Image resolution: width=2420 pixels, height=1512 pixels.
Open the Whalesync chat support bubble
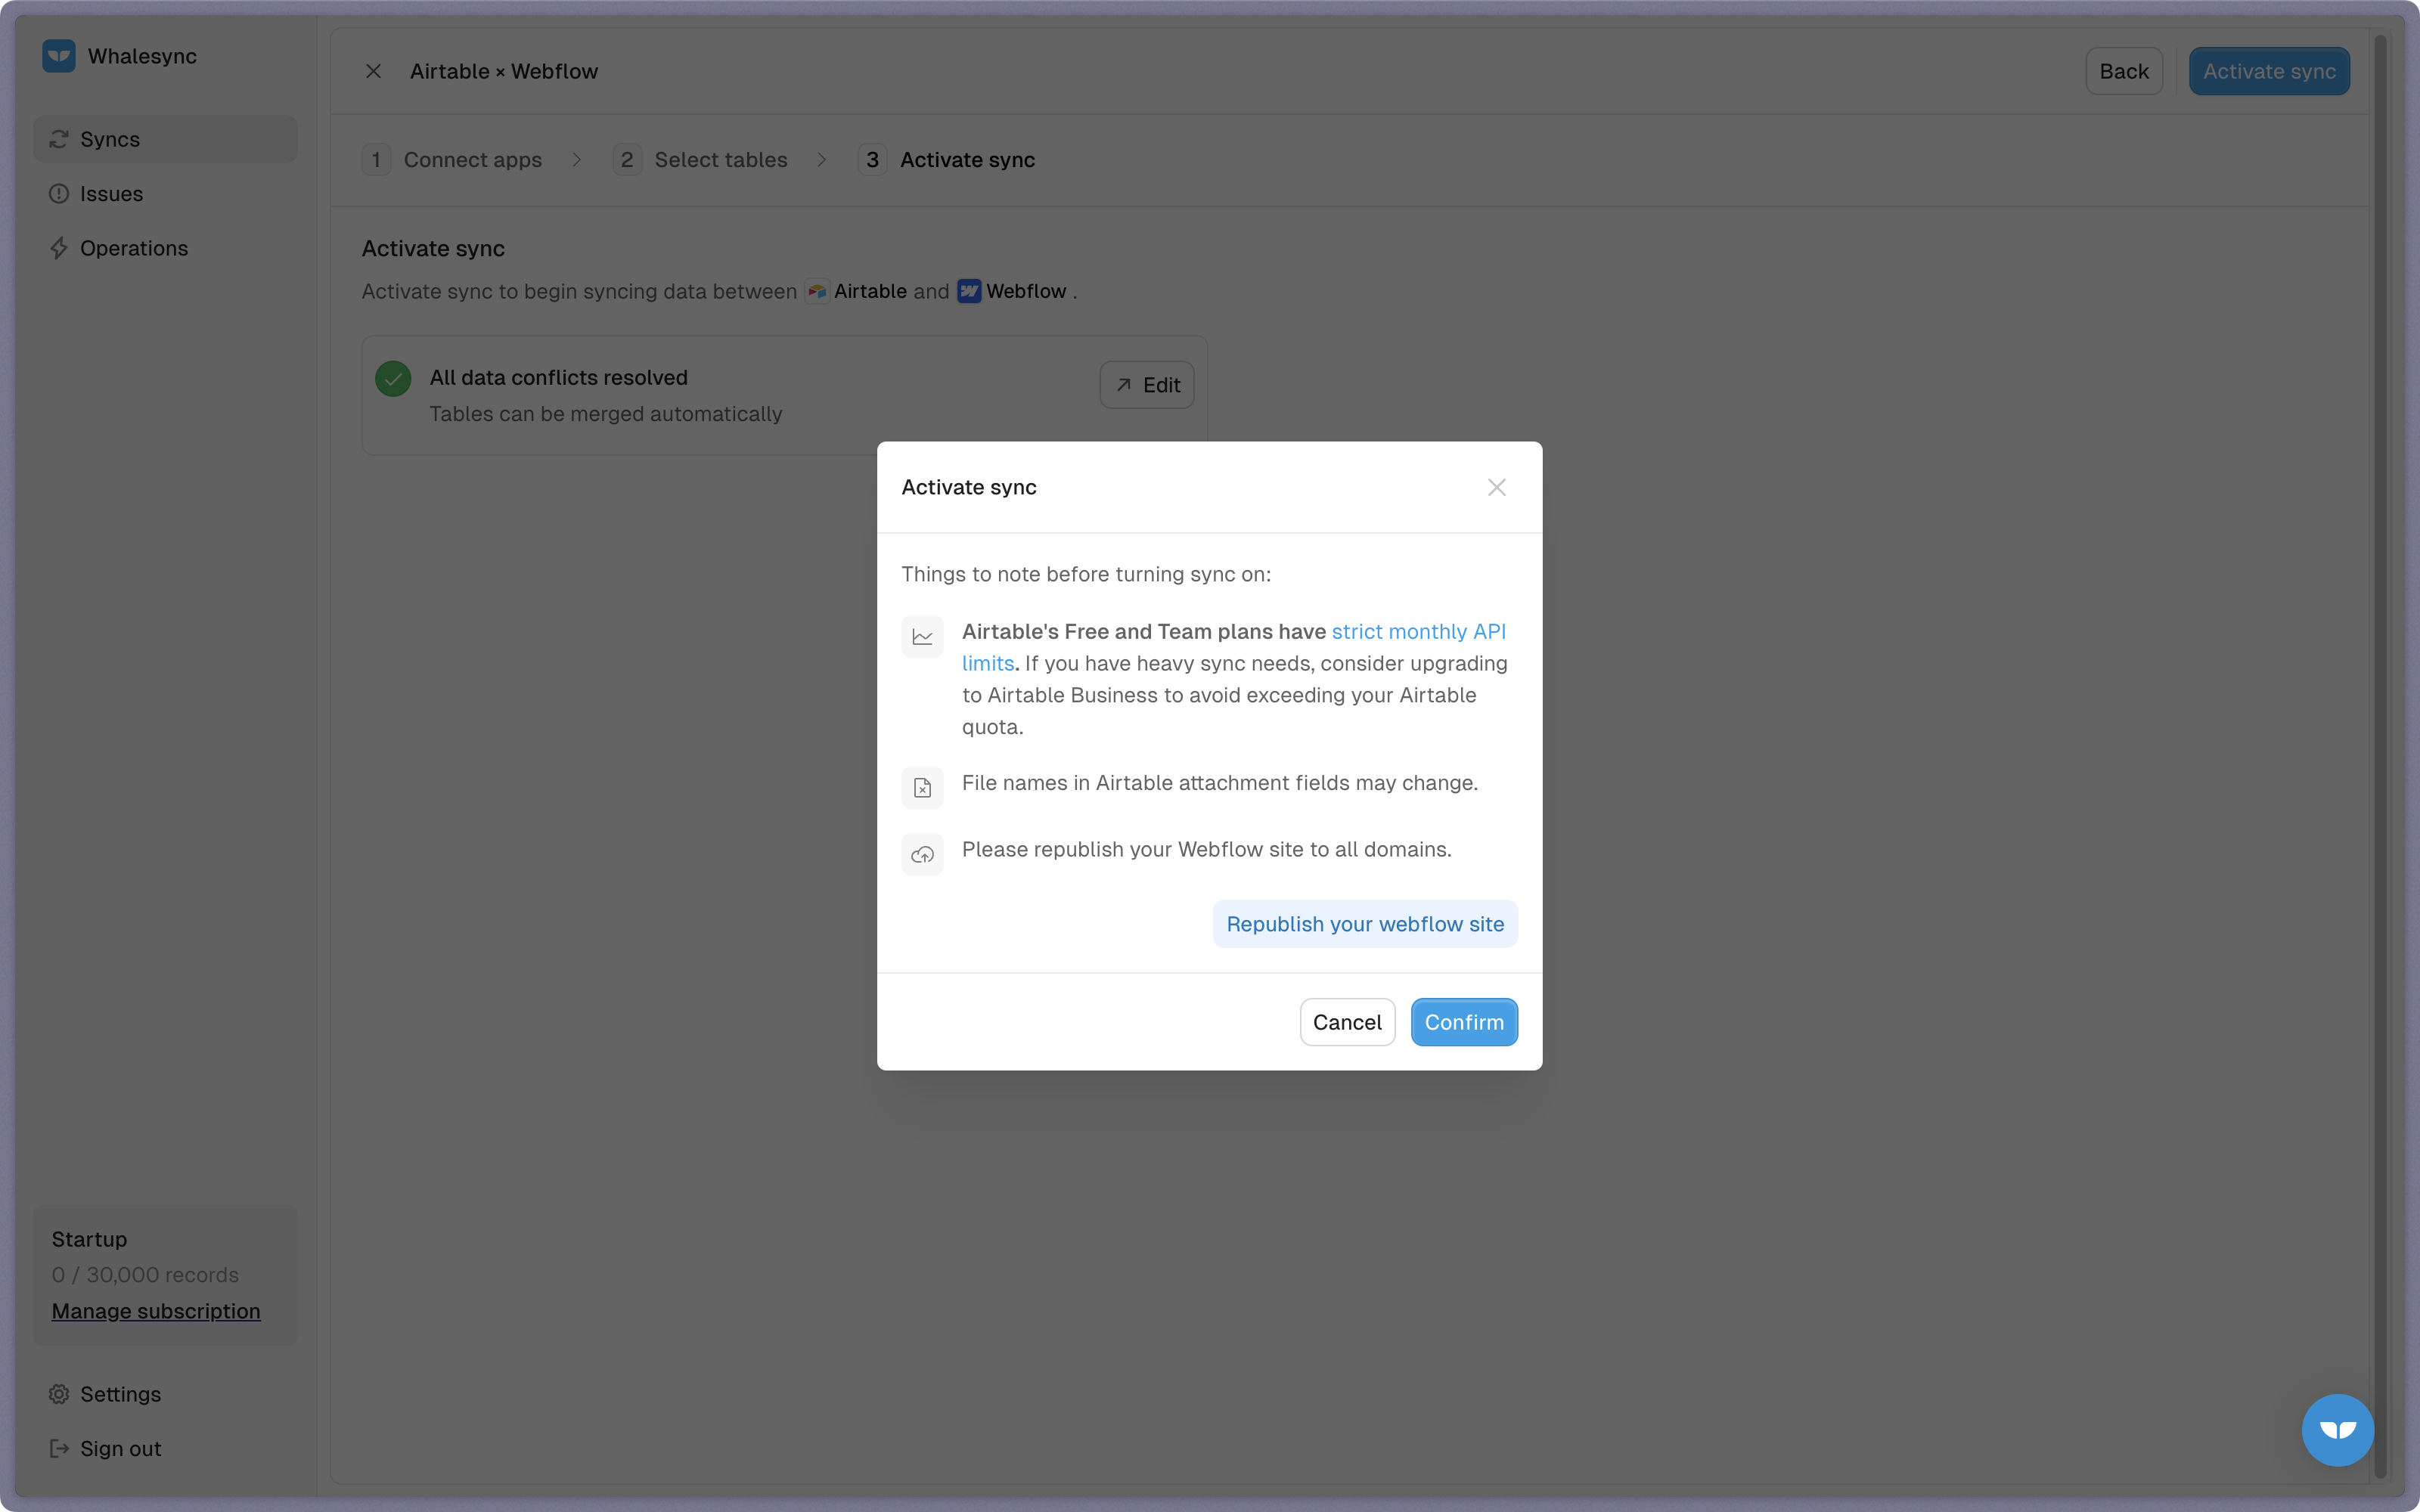coord(2337,1429)
